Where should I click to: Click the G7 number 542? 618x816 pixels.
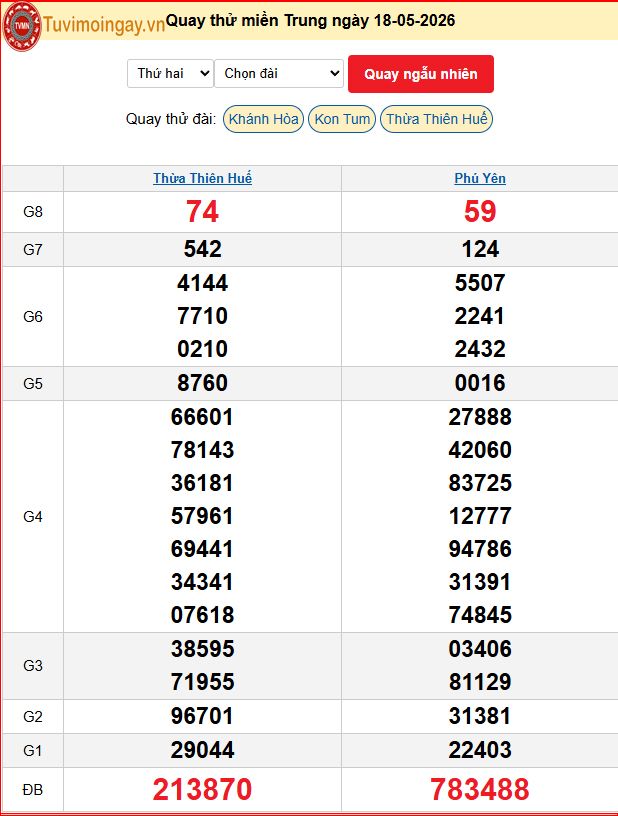click(x=202, y=249)
